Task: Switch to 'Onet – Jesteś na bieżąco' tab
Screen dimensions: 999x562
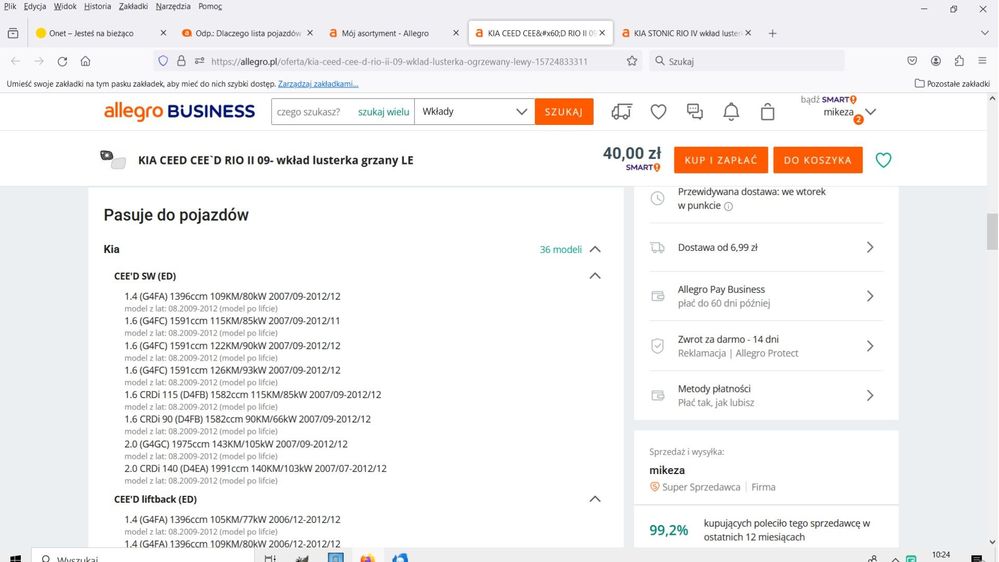Action: [x=91, y=33]
